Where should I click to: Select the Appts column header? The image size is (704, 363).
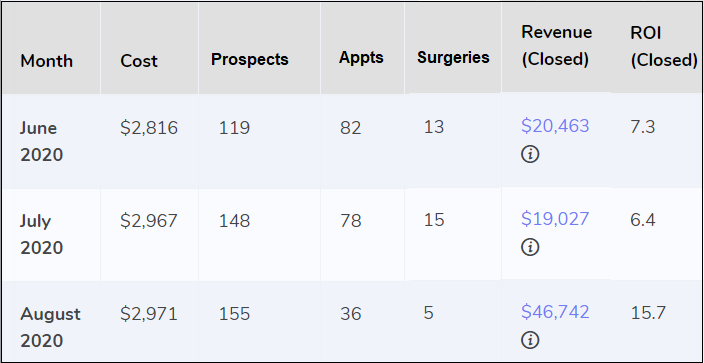pos(361,58)
